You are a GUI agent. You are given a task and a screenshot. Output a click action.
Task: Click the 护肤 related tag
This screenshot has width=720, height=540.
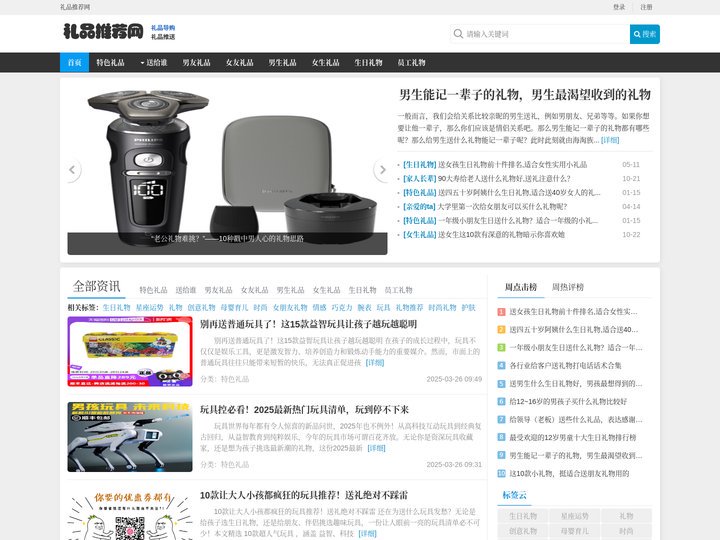tap(468, 308)
